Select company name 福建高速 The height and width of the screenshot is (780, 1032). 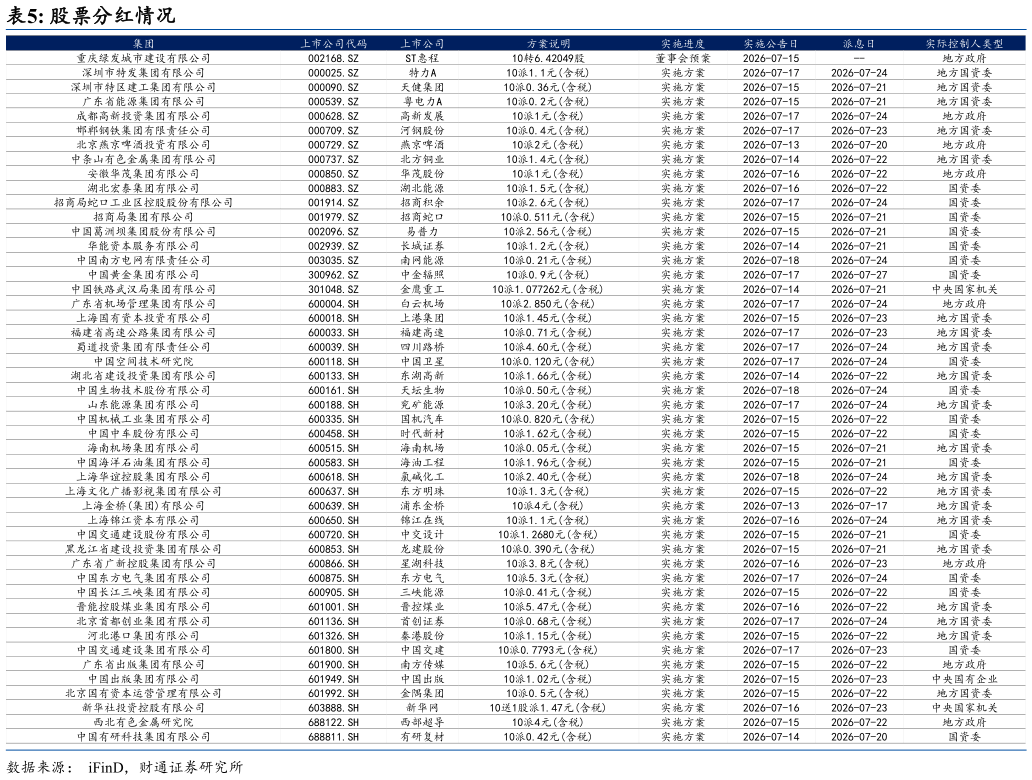423,332
